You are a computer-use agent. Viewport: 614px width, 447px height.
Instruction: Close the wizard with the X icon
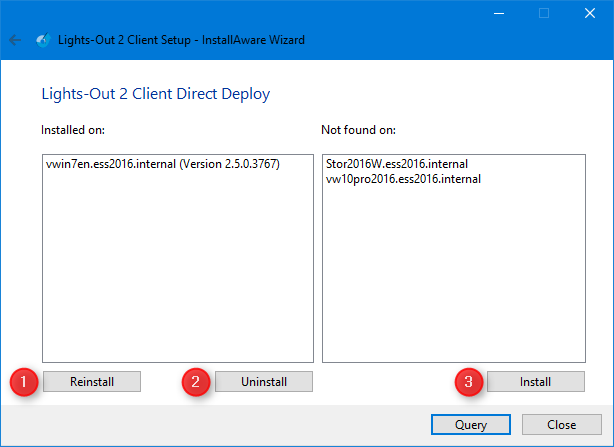[x=590, y=13]
